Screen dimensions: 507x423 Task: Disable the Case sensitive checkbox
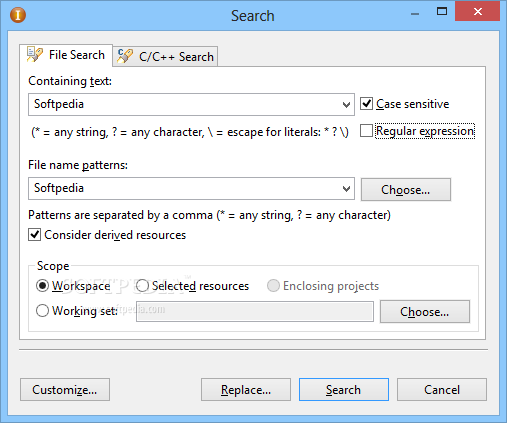pos(366,104)
